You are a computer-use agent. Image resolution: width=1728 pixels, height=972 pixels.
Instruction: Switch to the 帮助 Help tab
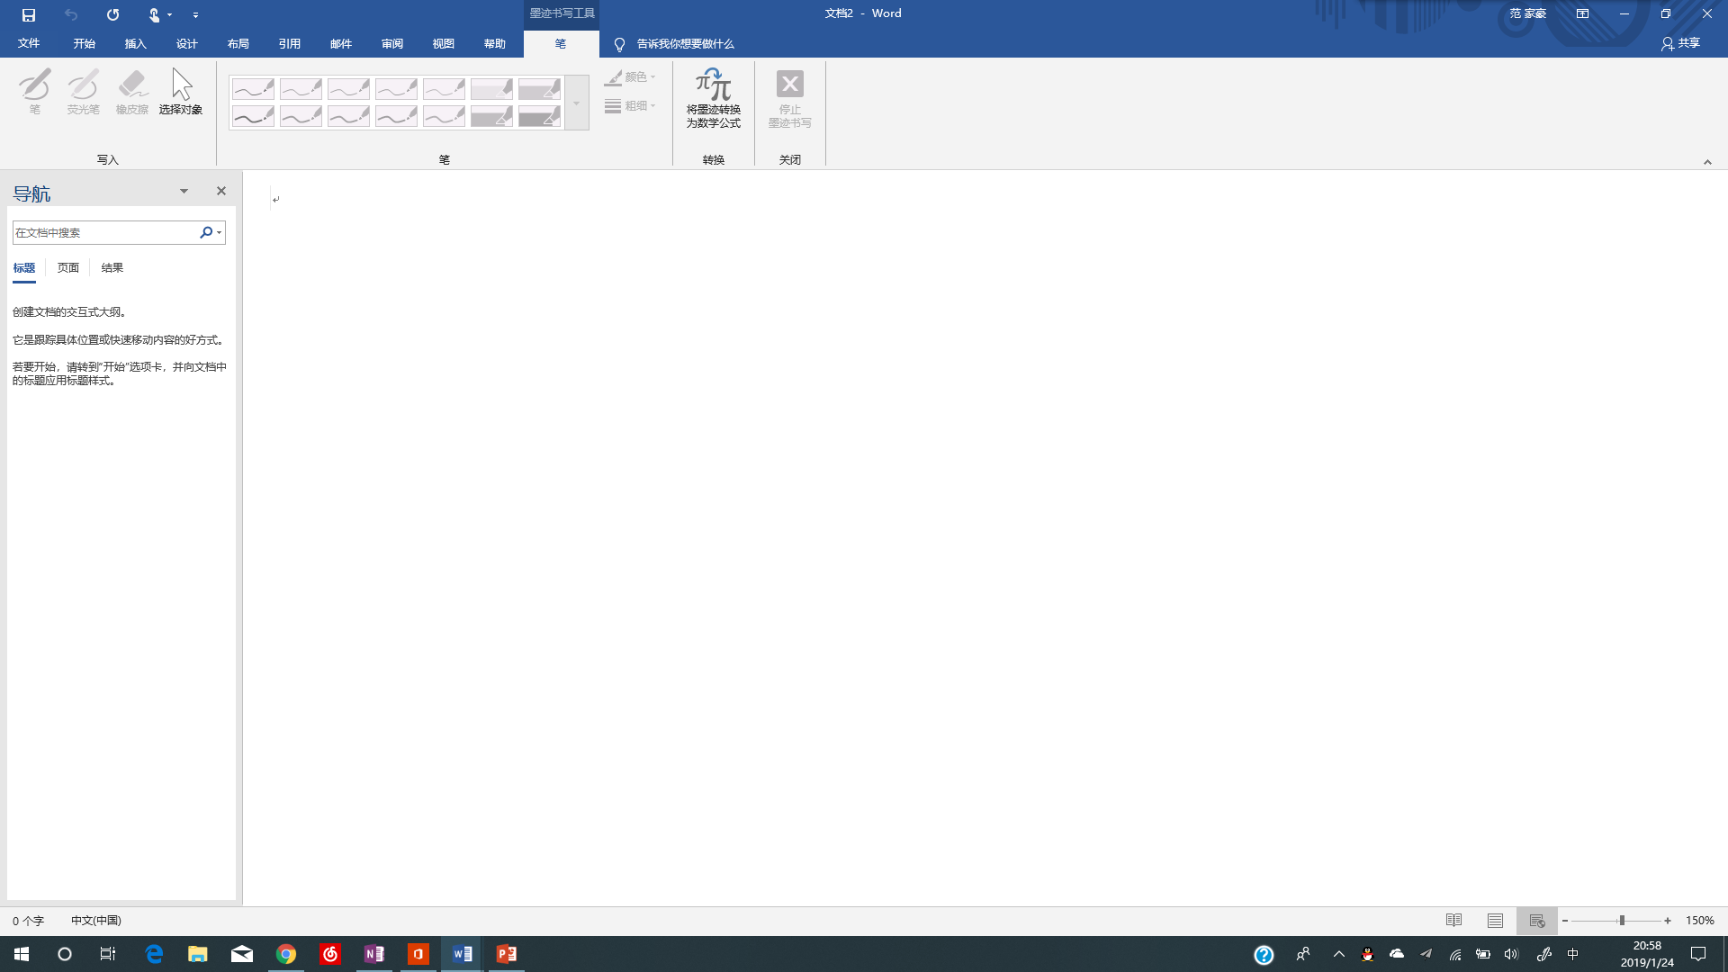(x=495, y=44)
